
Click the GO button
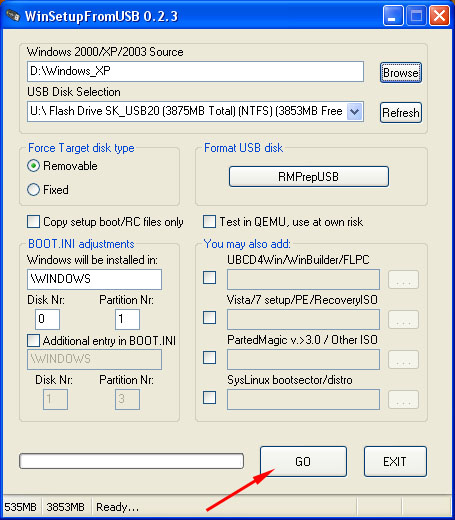tap(303, 462)
